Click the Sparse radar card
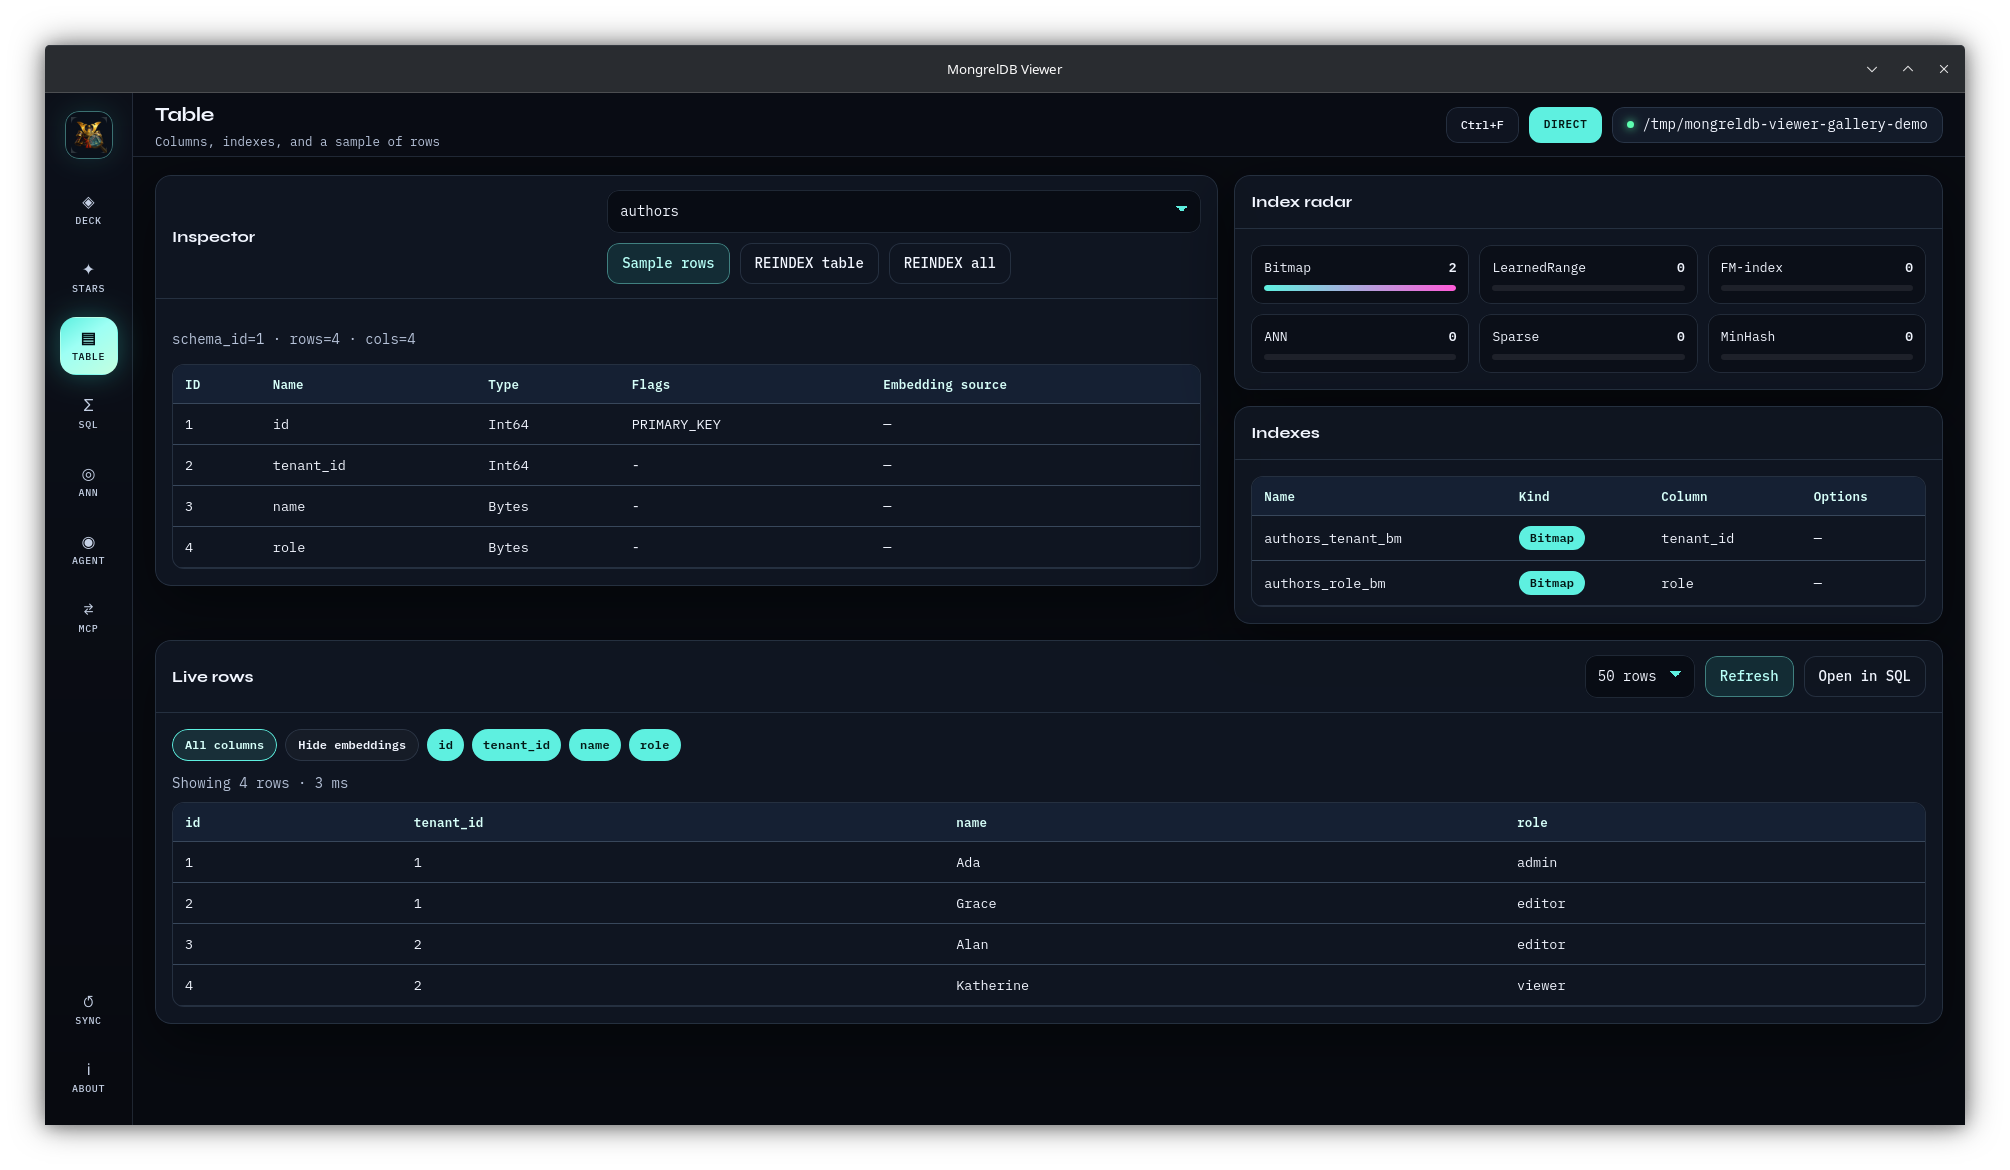Viewport: 2010px width, 1170px height. pos(1588,344)
